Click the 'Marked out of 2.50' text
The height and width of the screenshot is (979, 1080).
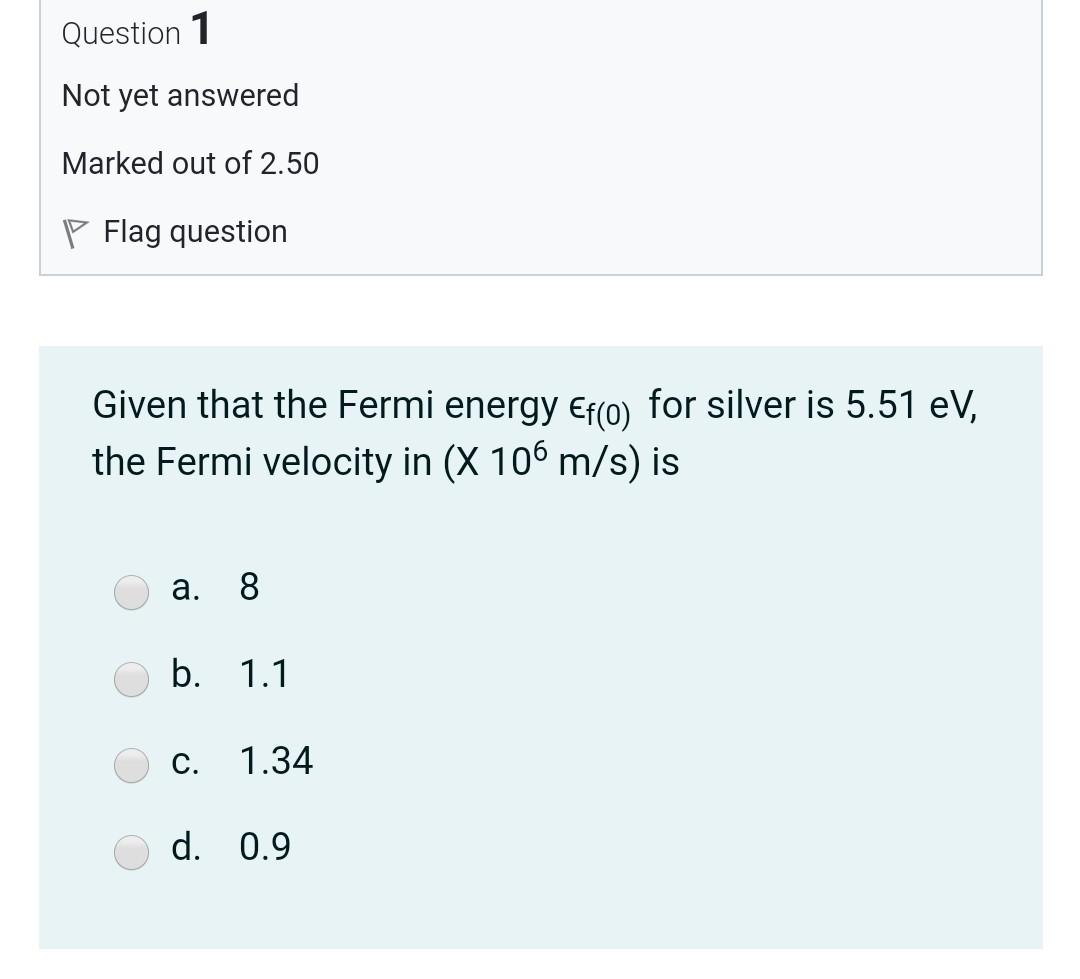tap(190, 164)
